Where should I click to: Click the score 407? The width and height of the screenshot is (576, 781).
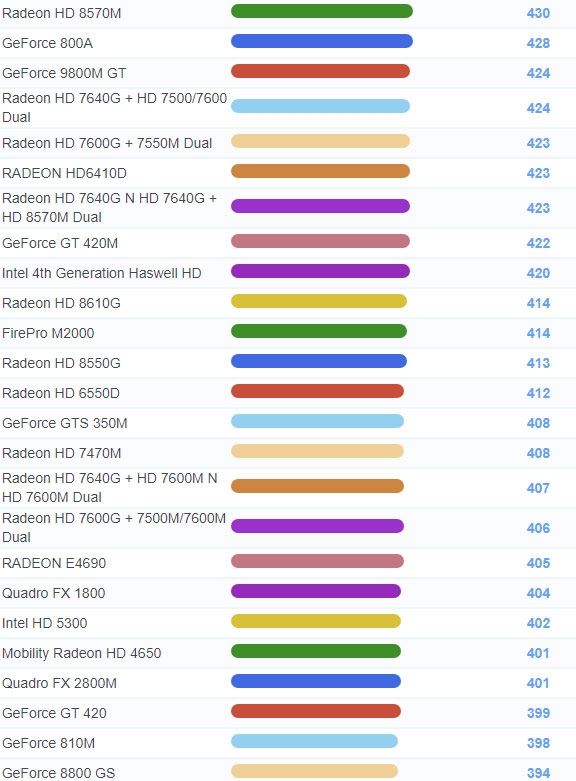(x=538, y=488)
